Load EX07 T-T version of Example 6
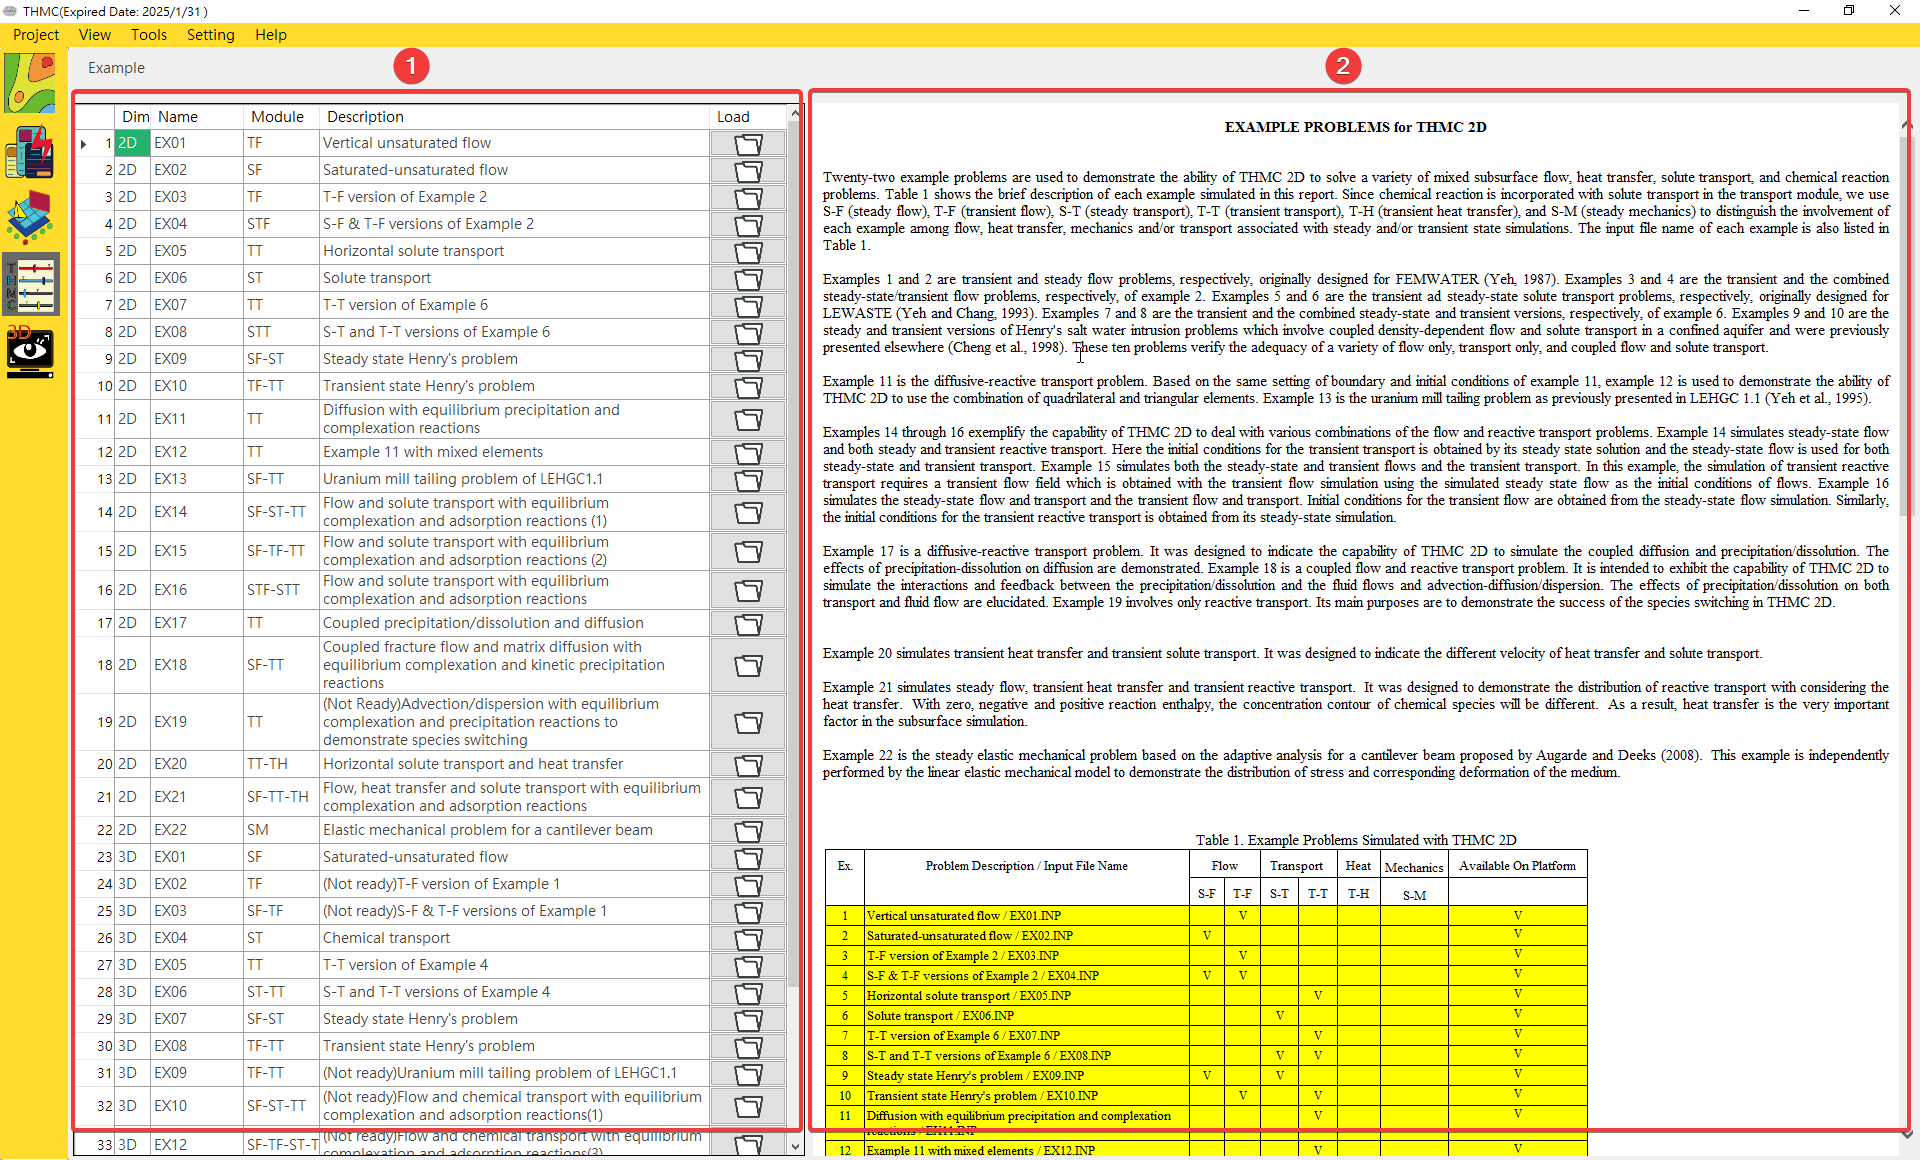Viewport: 1920px width, 1160px height. click(x=748, y=305)
